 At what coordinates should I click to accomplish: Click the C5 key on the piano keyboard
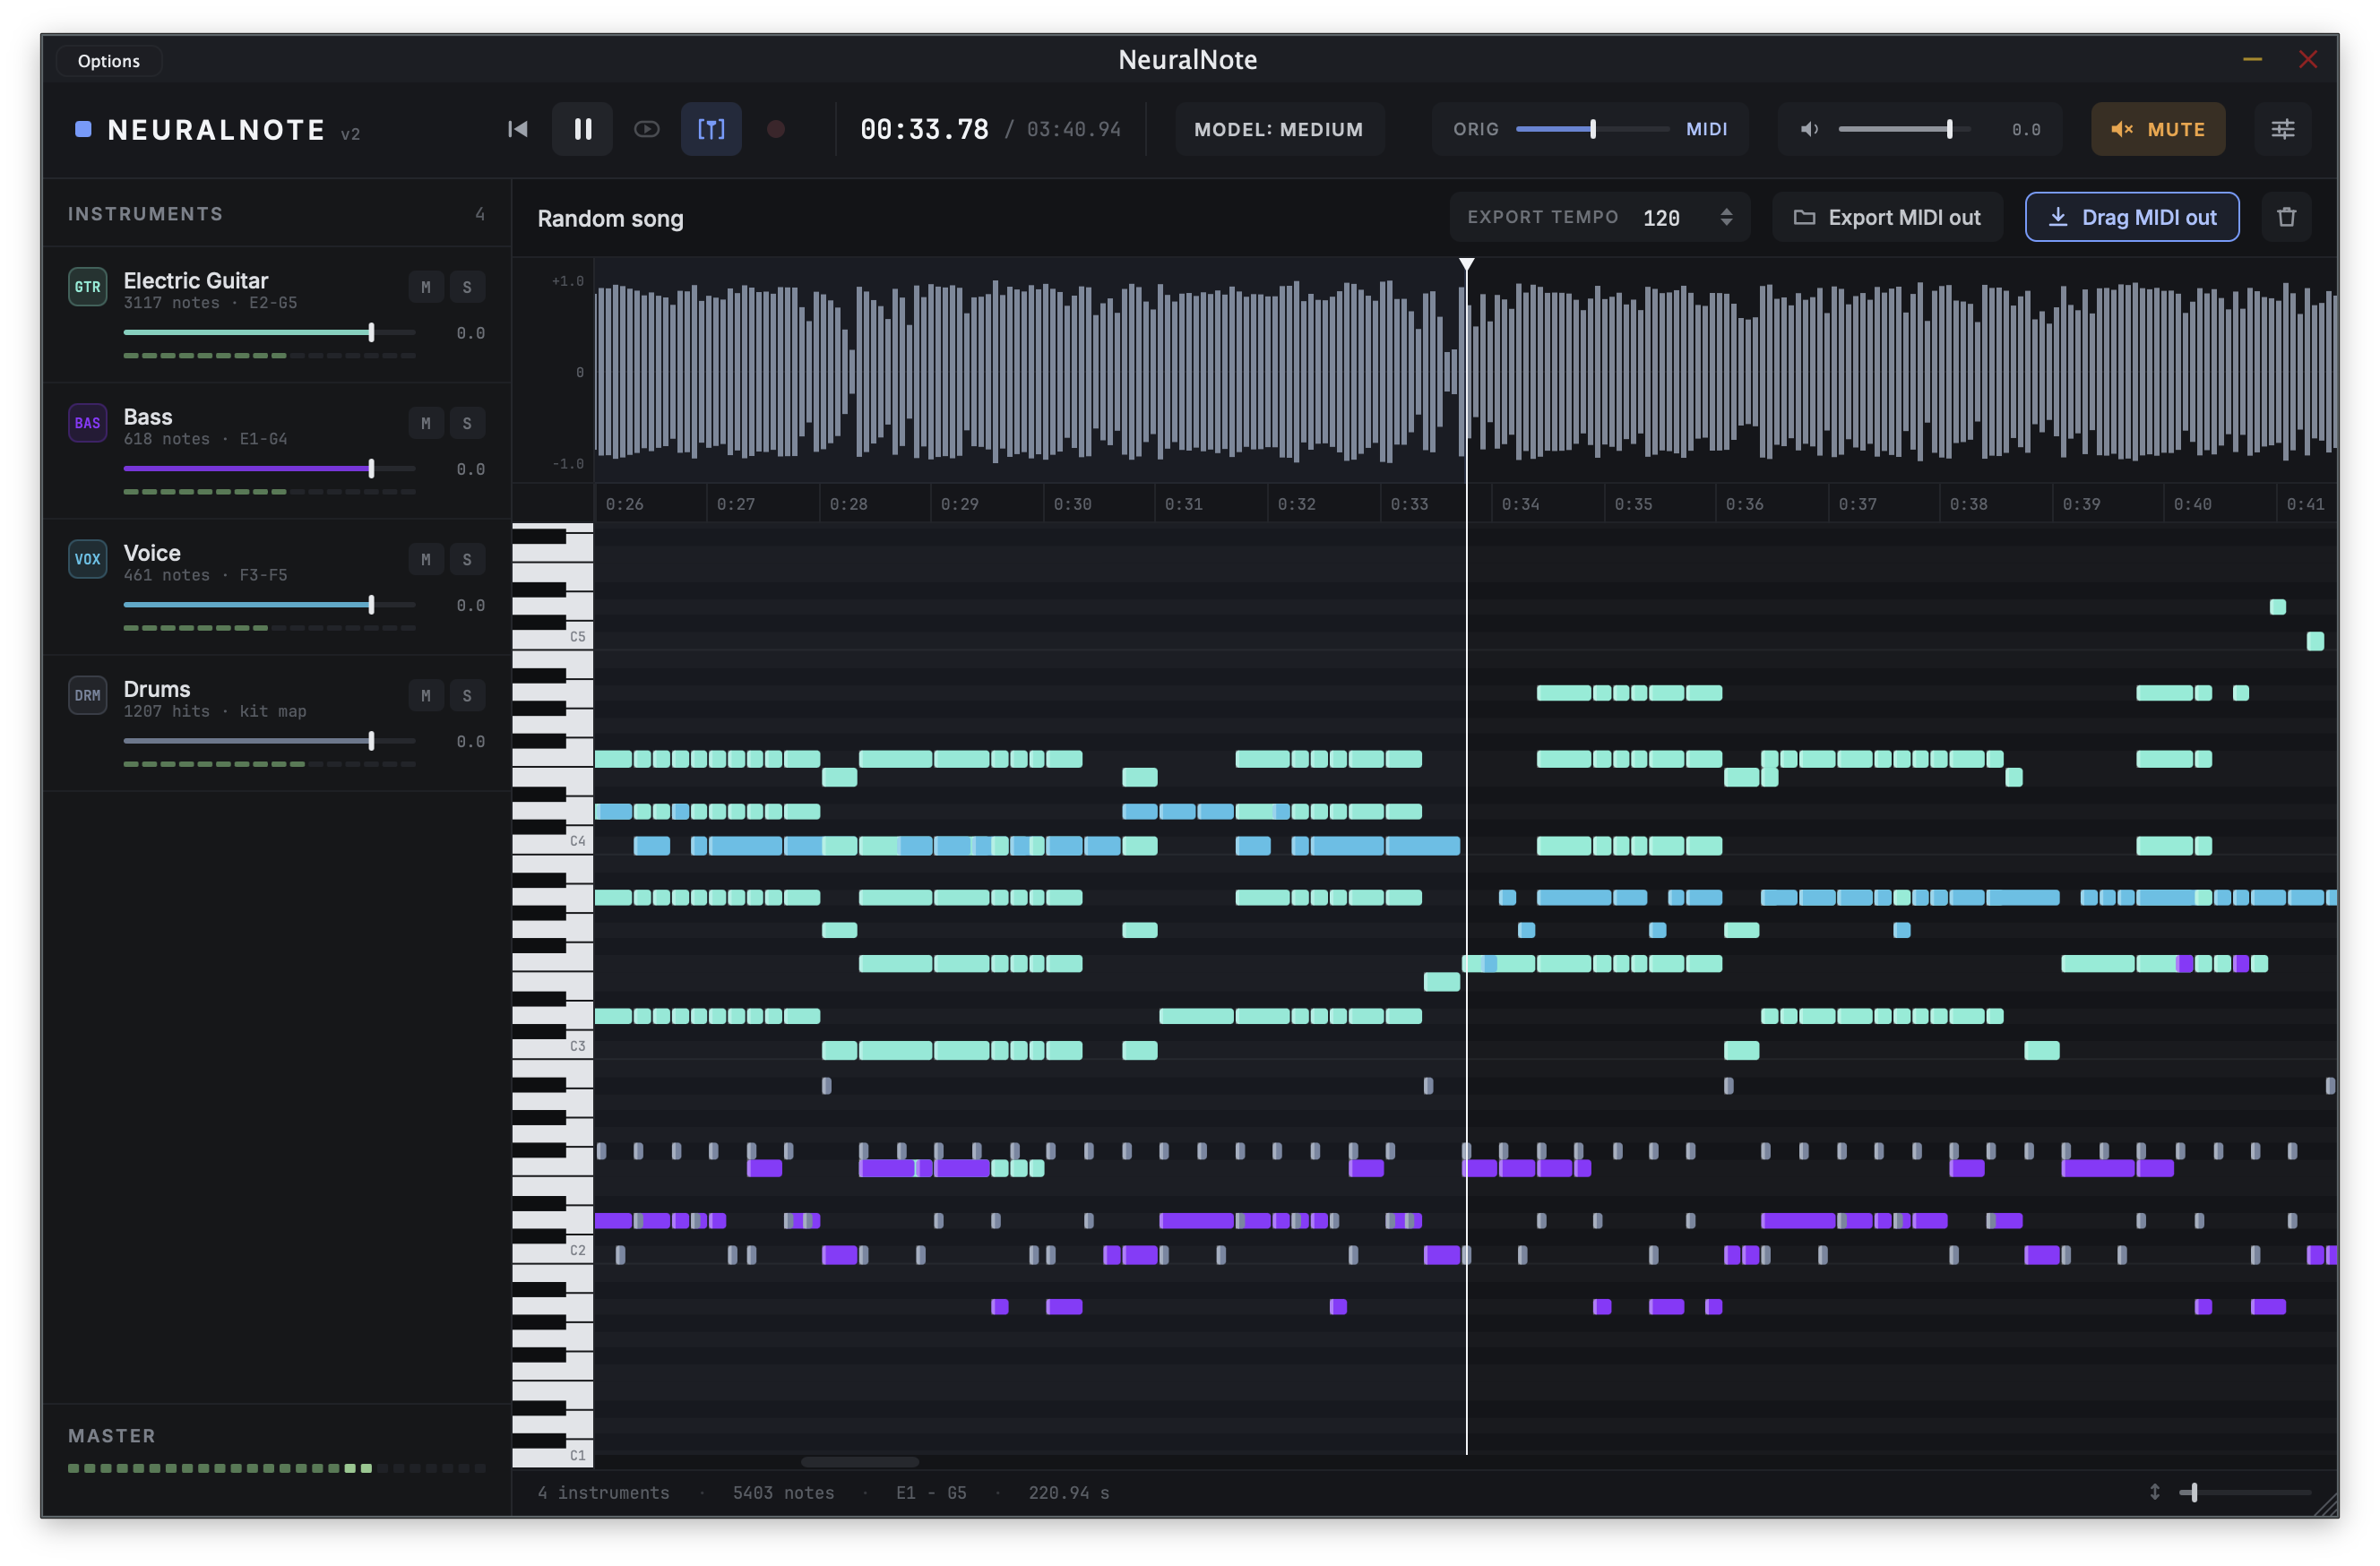[x=553, y=637]
